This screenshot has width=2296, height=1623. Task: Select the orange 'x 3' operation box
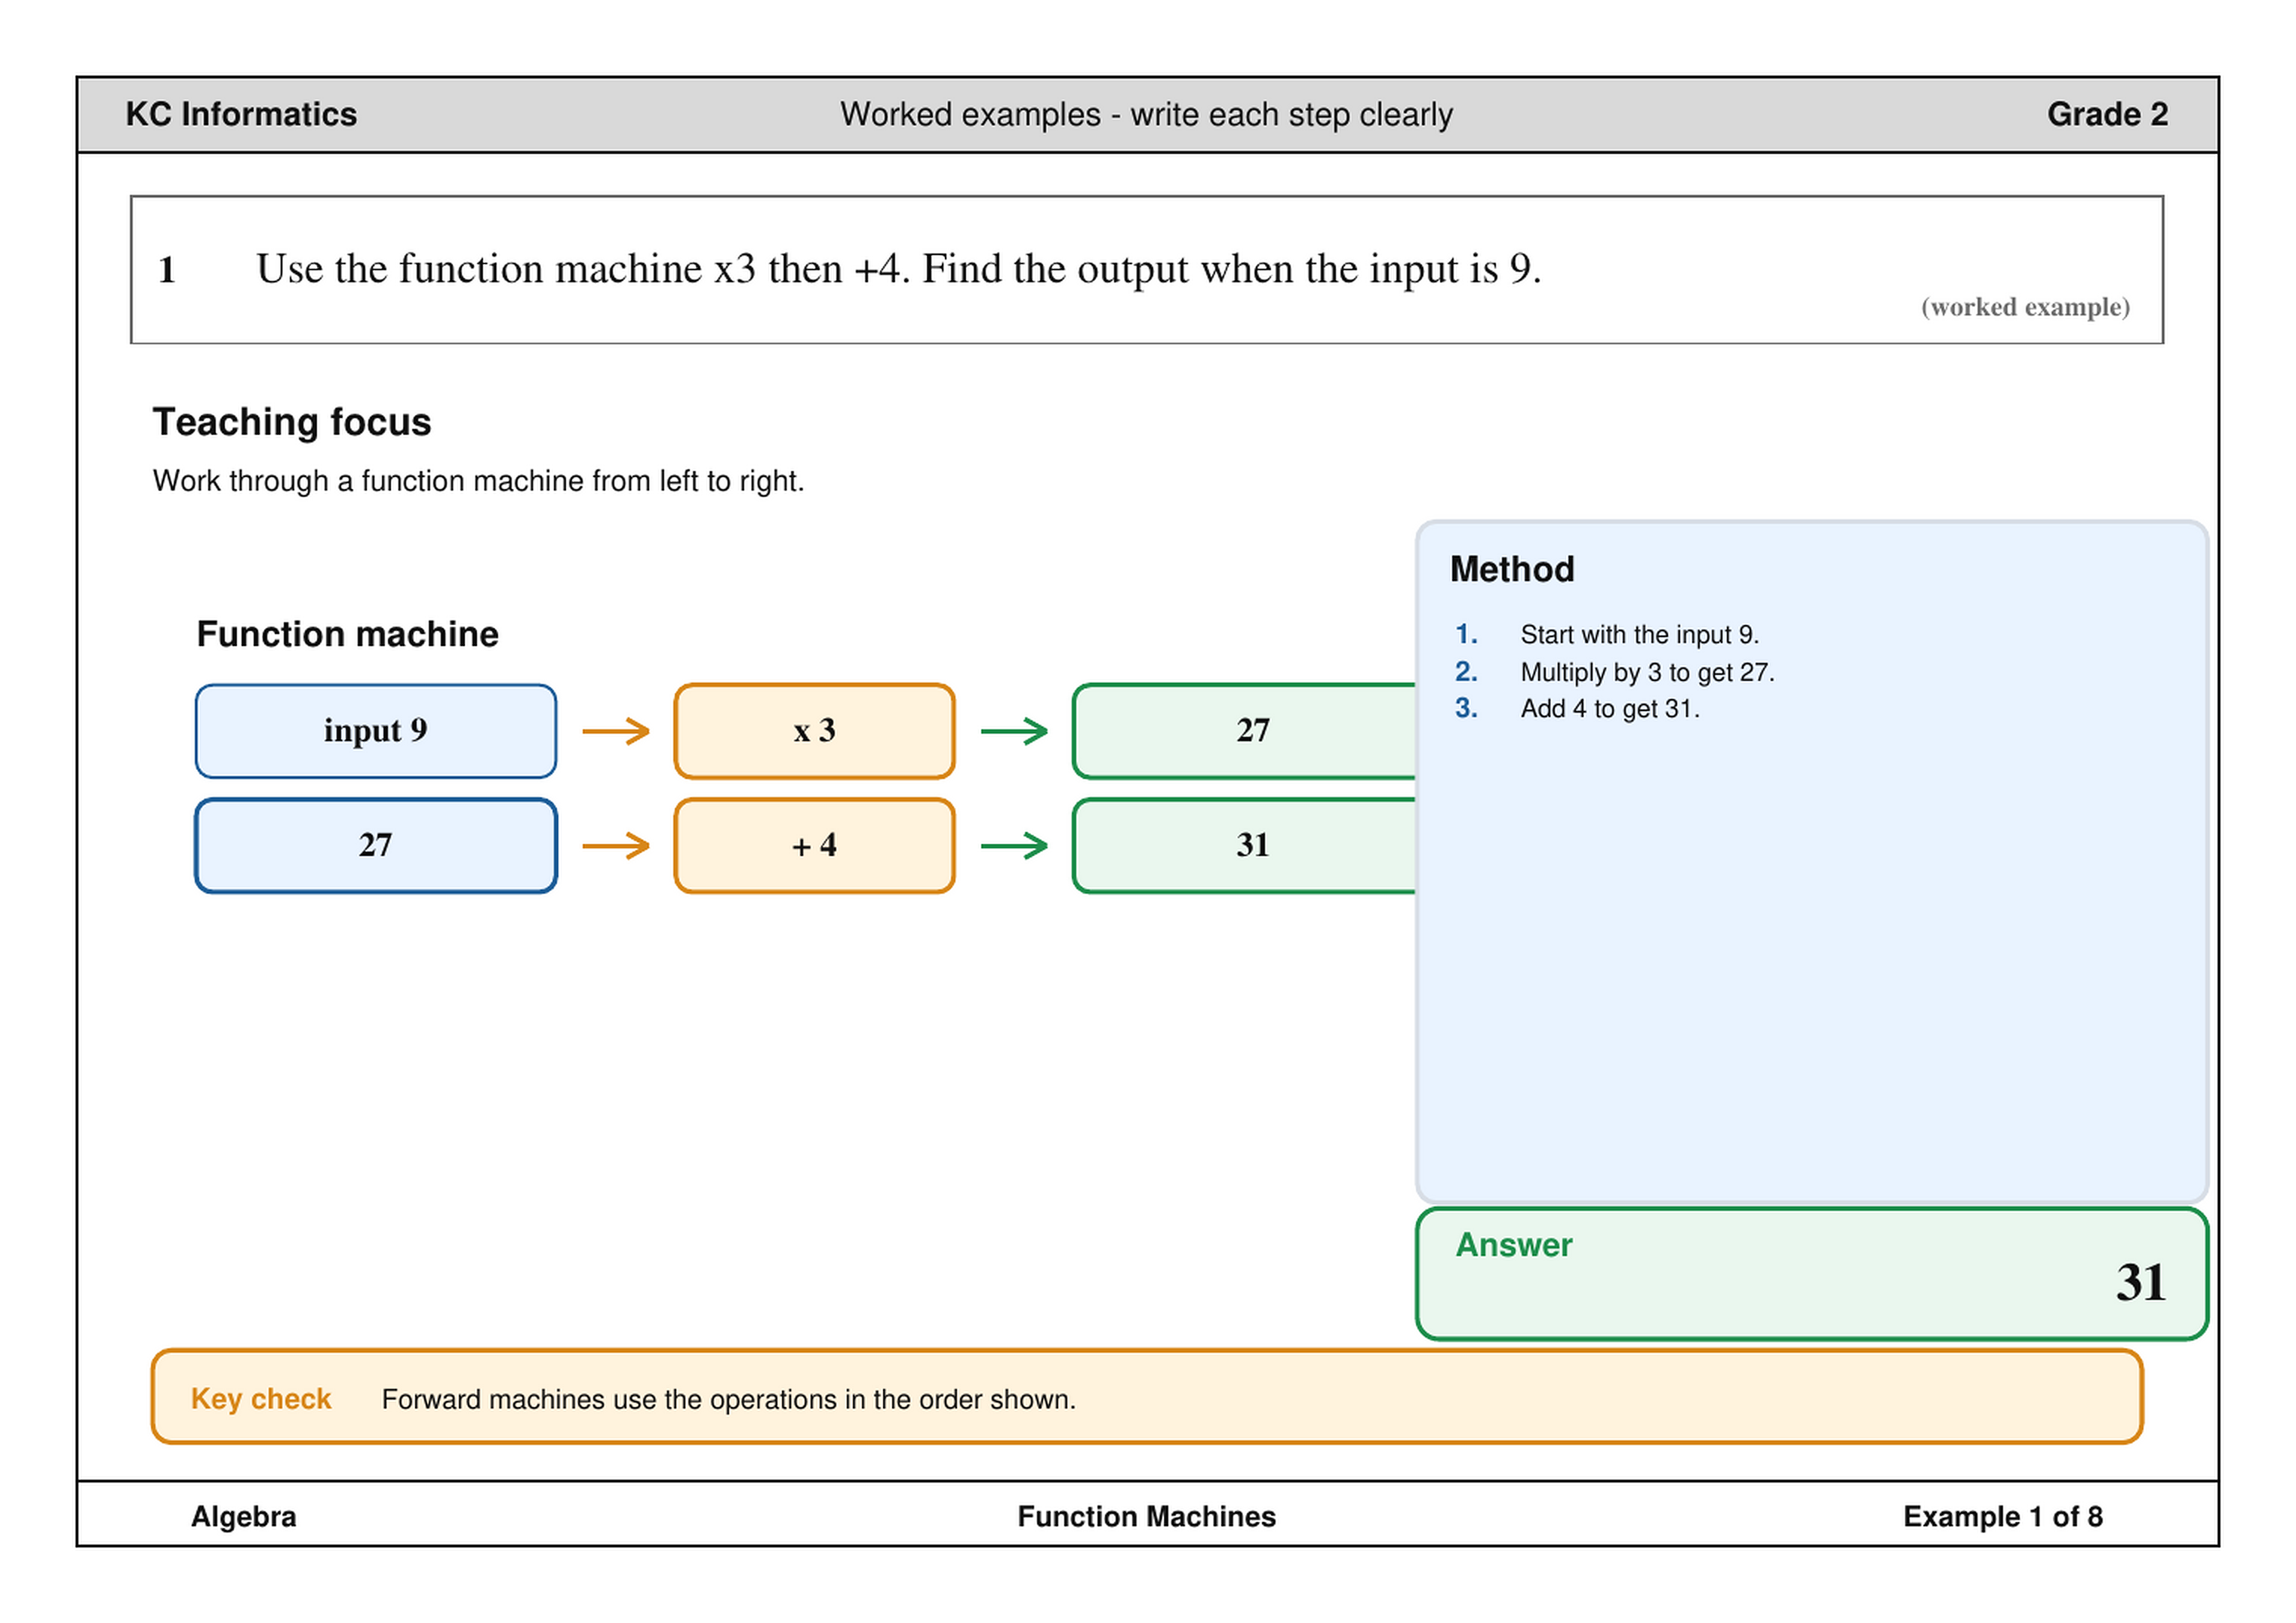click(814, 731)
